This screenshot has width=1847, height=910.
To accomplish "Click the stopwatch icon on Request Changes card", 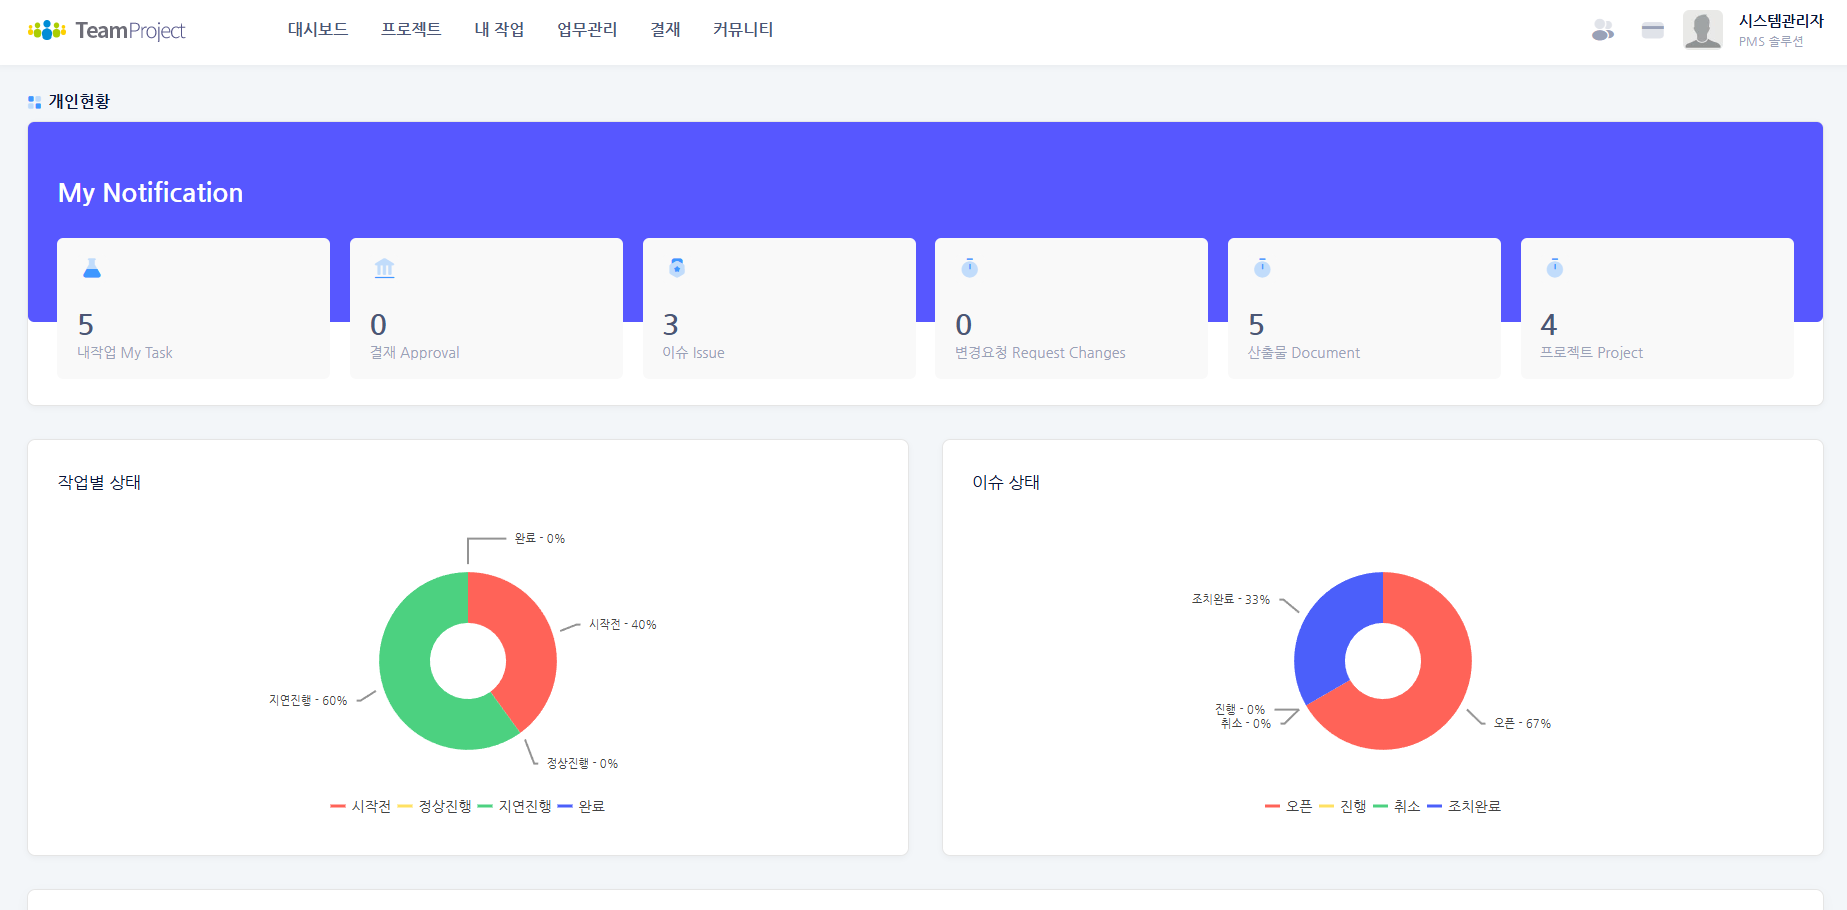I will coord(969,267).
